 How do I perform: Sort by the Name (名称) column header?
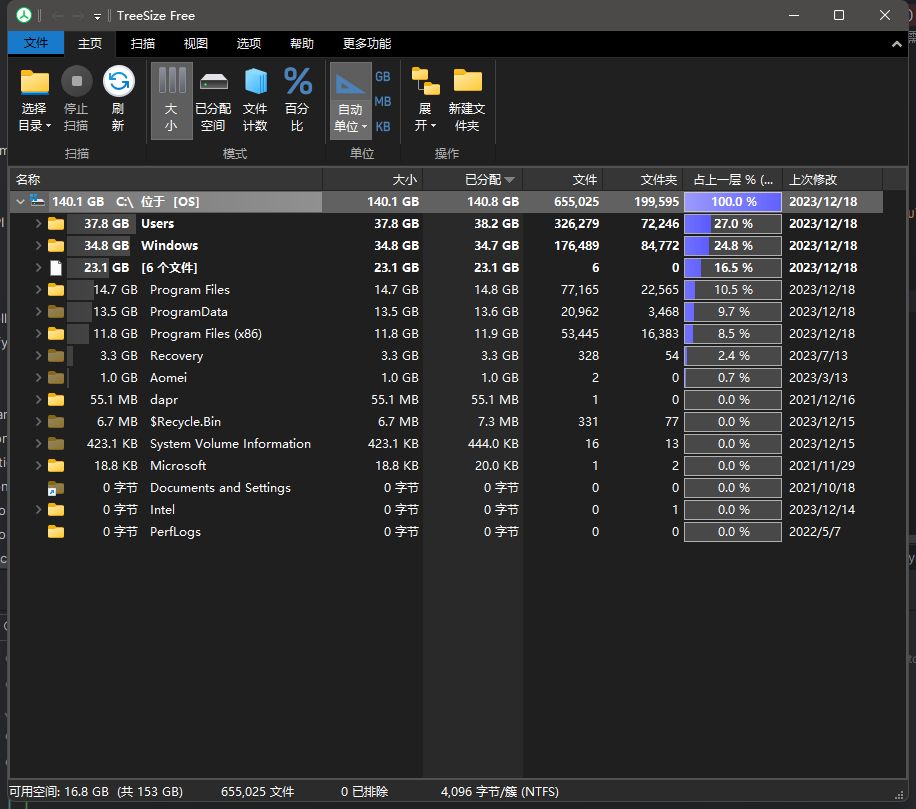click(x=166, y=179)
